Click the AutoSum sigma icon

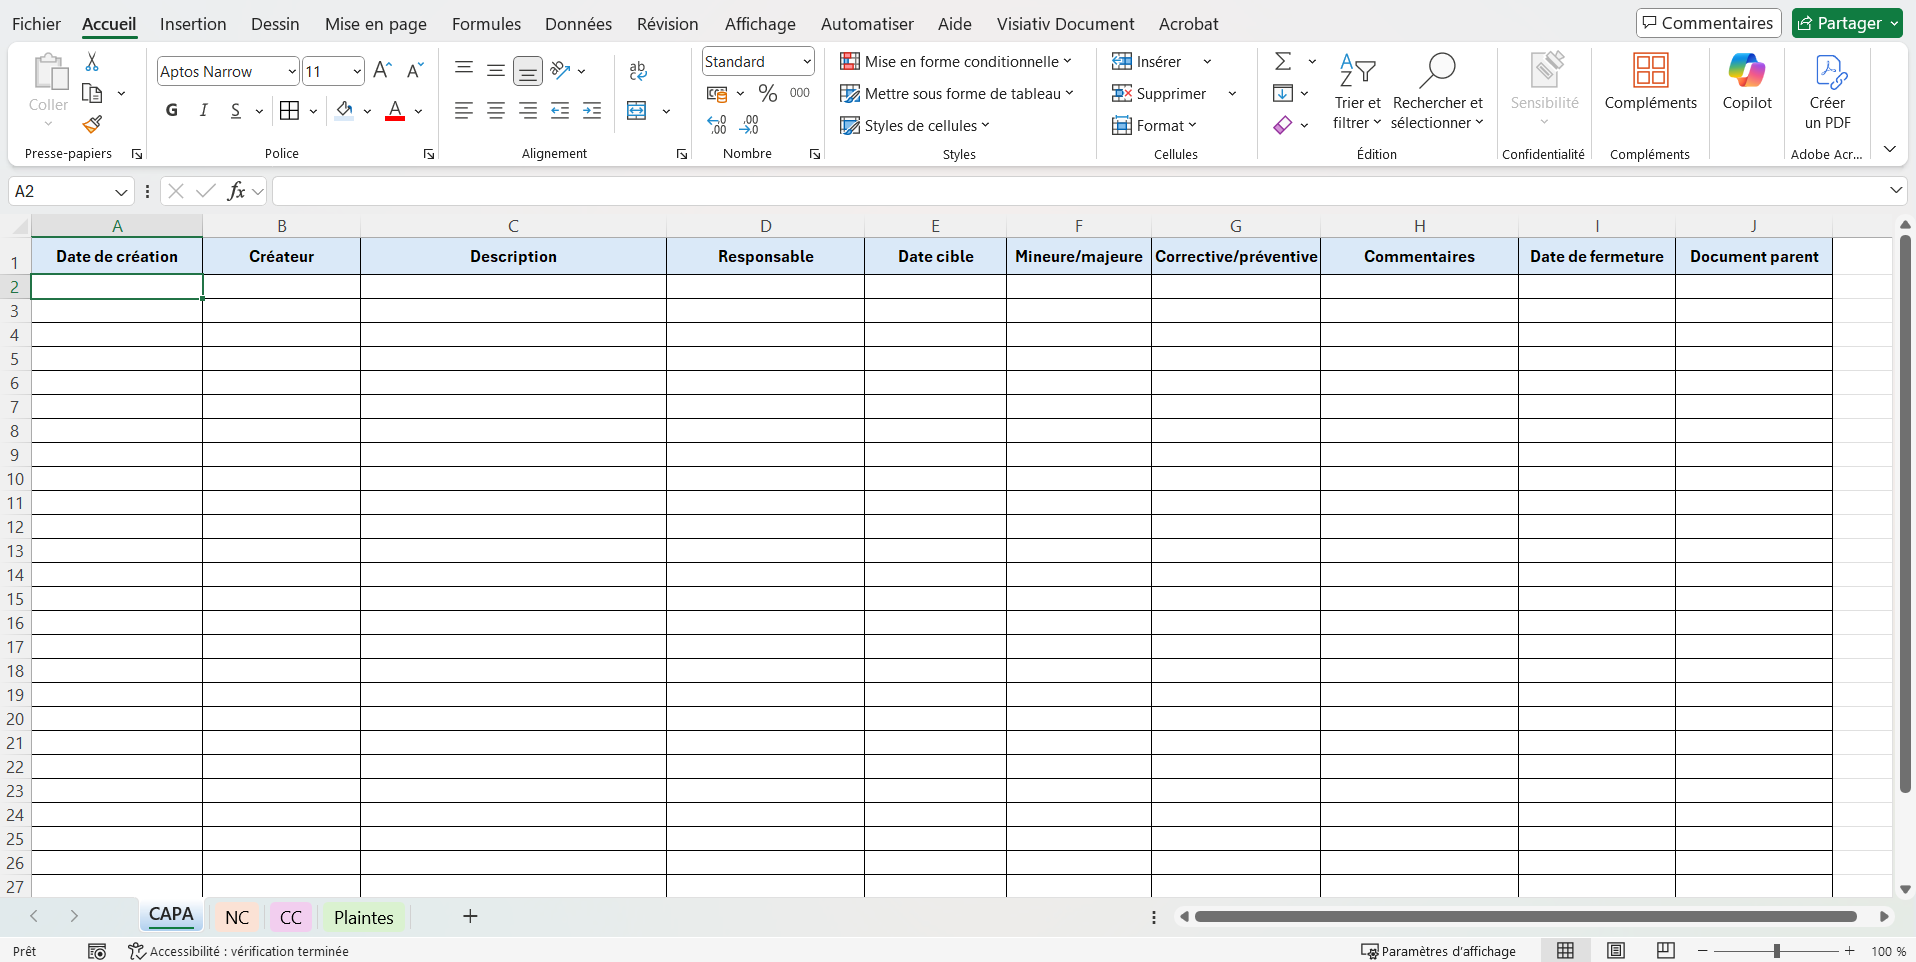pyautogui.click(x=1283, y=62)
